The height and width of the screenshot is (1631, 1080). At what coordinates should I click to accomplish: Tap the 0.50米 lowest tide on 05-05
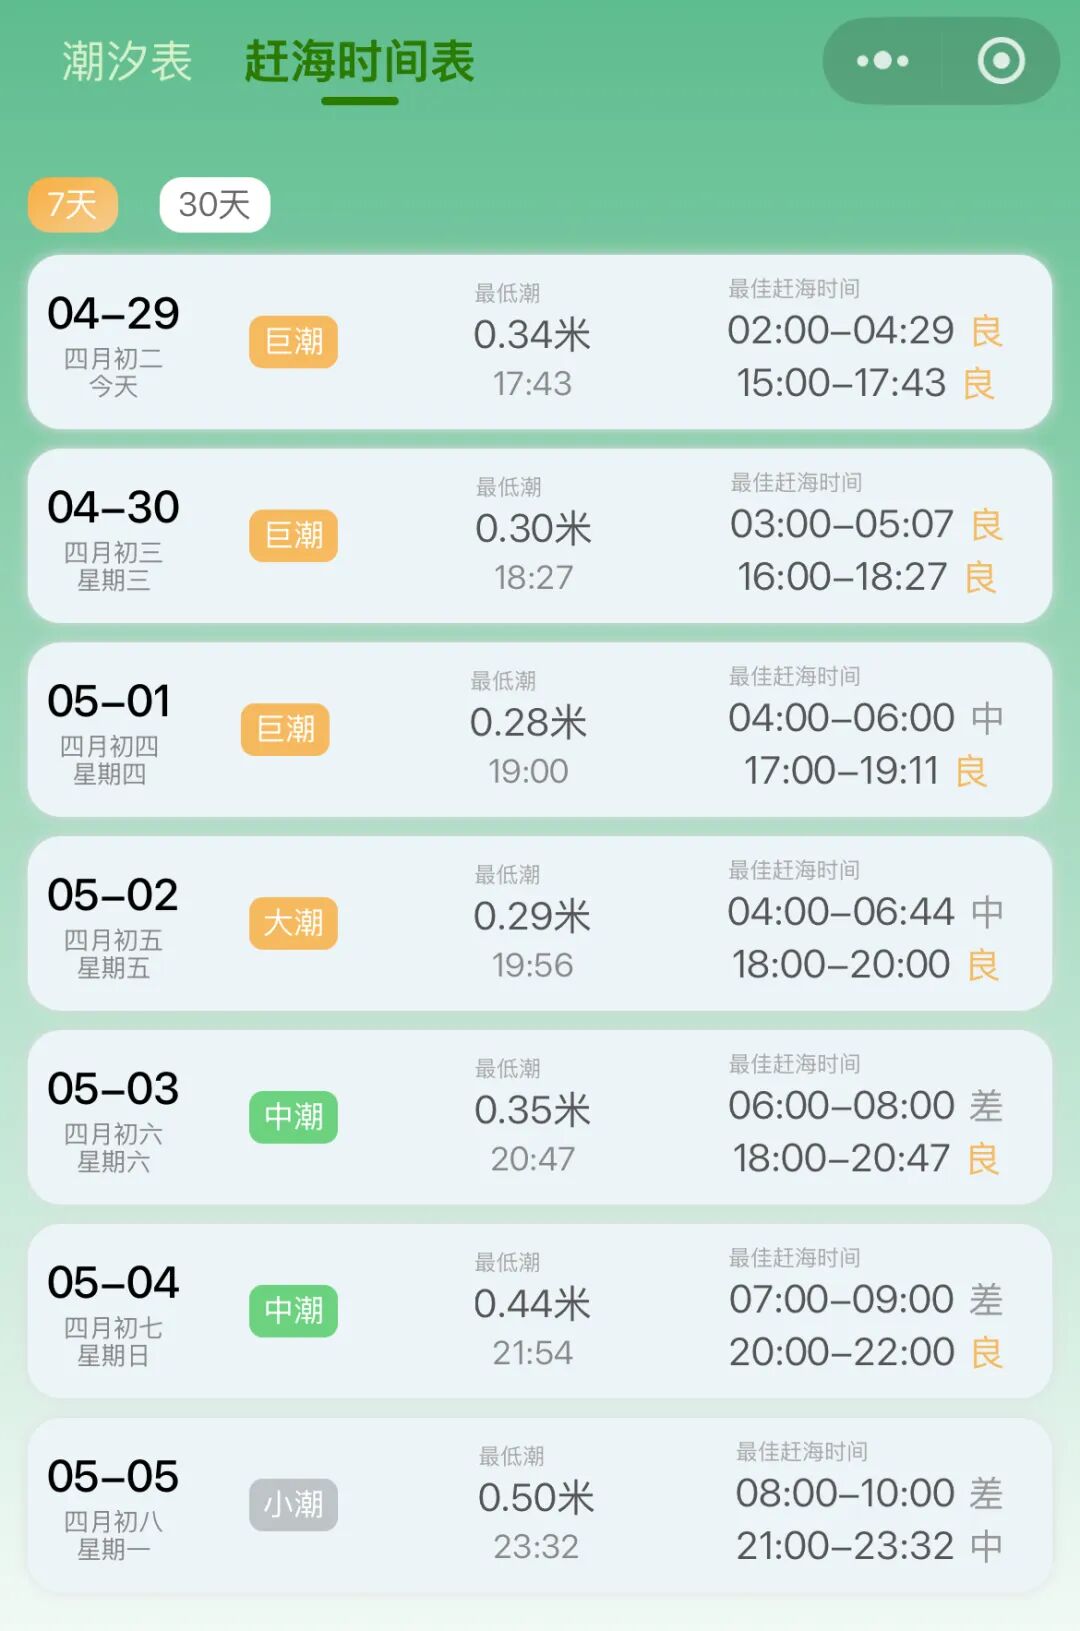coord(536,1498)
